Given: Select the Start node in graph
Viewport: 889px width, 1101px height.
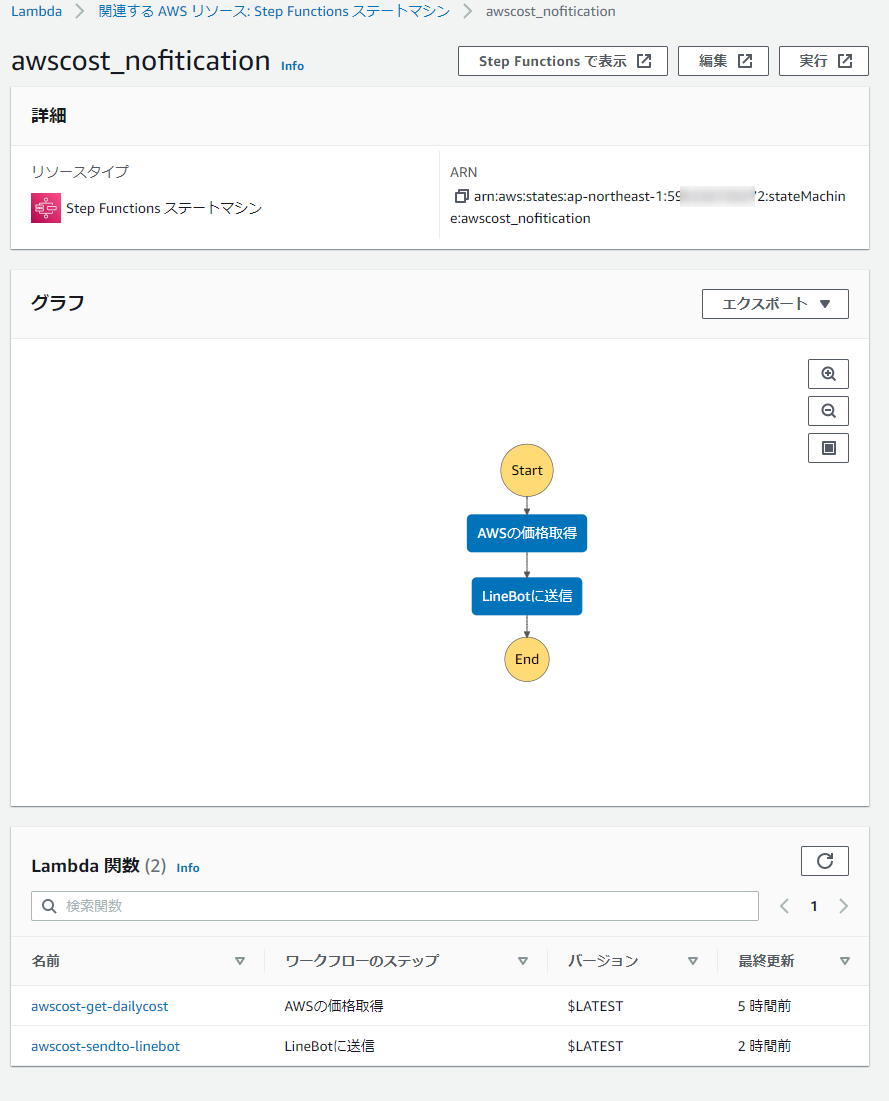Looking at the screenshot, I should pos(527,470).
